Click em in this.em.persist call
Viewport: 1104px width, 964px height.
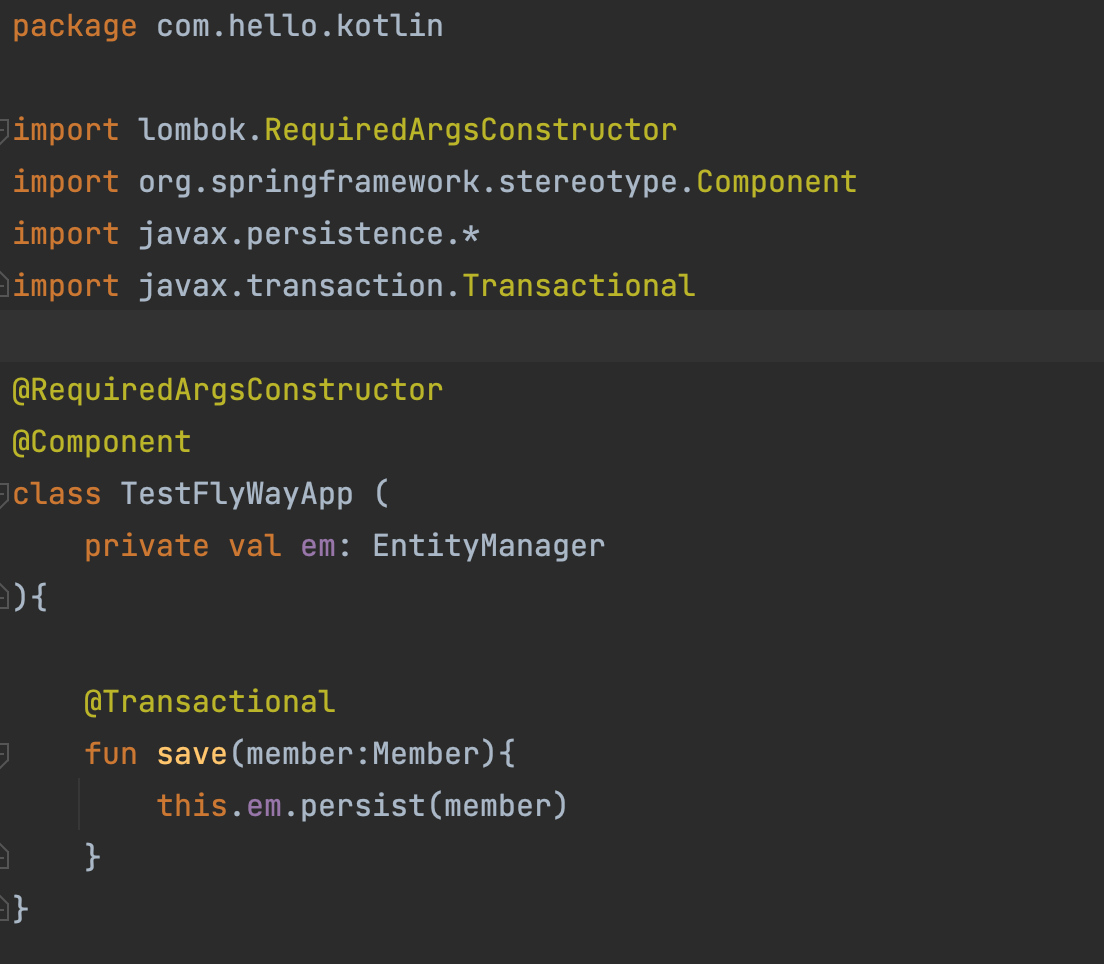coord(264,806)
